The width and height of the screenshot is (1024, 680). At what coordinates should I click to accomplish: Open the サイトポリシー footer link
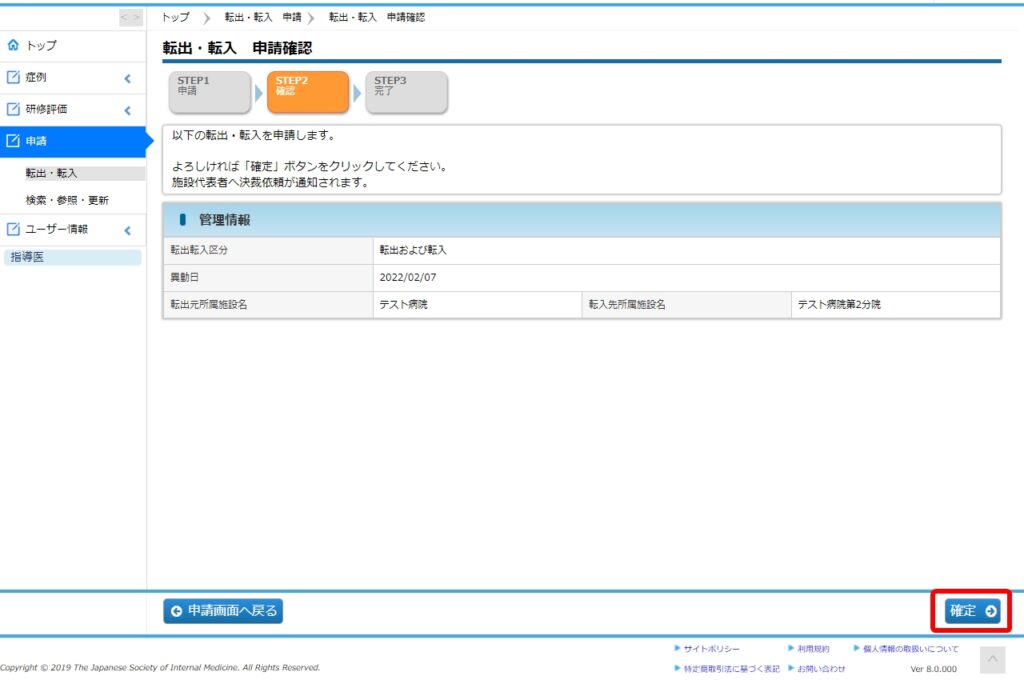[x=711, y=649]
